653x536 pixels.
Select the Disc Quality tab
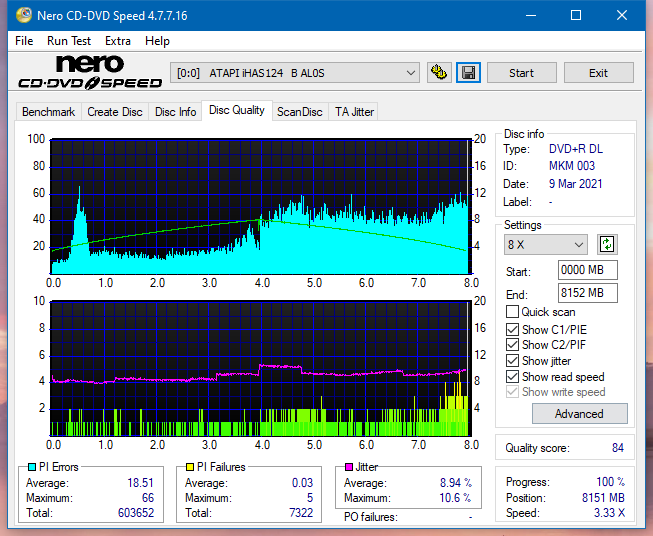(237, 110)
